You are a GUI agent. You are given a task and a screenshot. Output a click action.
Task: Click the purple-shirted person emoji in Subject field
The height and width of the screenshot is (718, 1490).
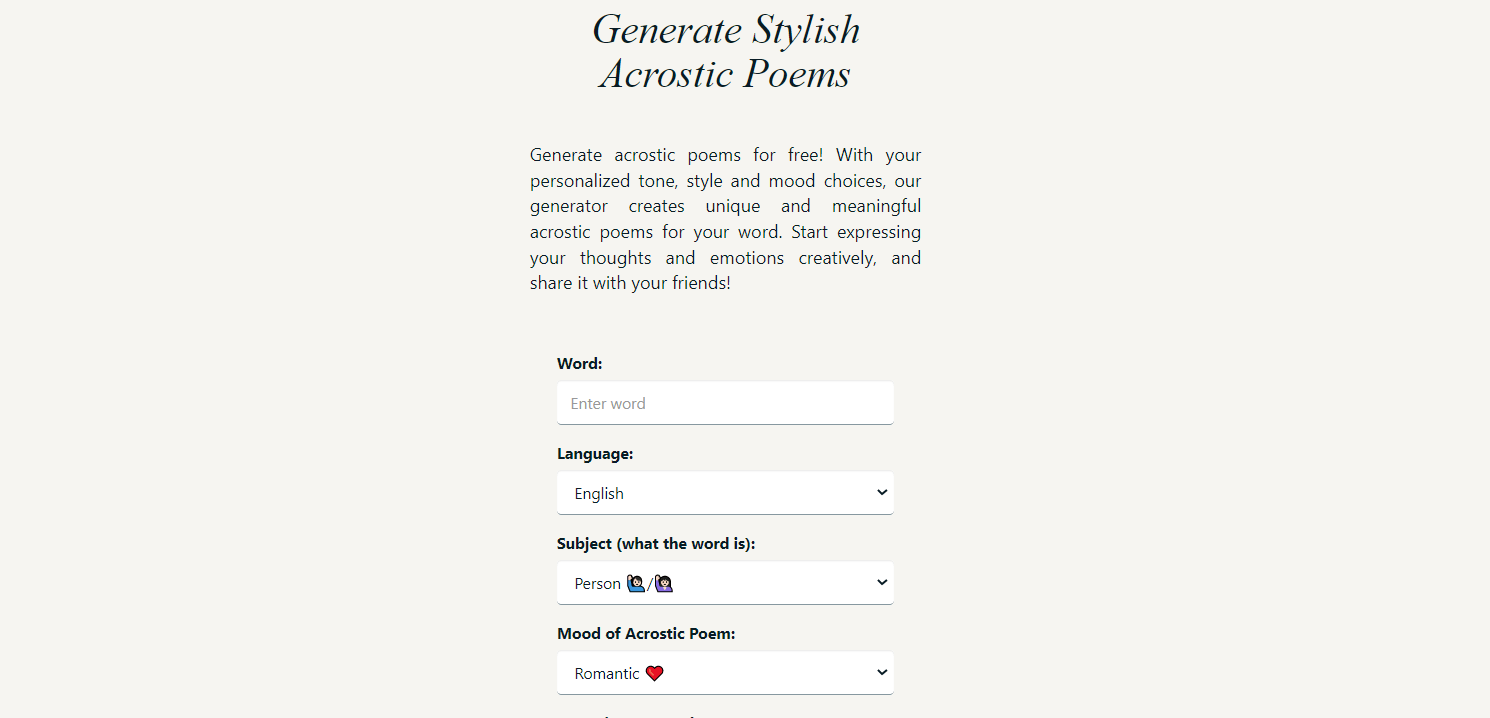[x=663, y=584]
